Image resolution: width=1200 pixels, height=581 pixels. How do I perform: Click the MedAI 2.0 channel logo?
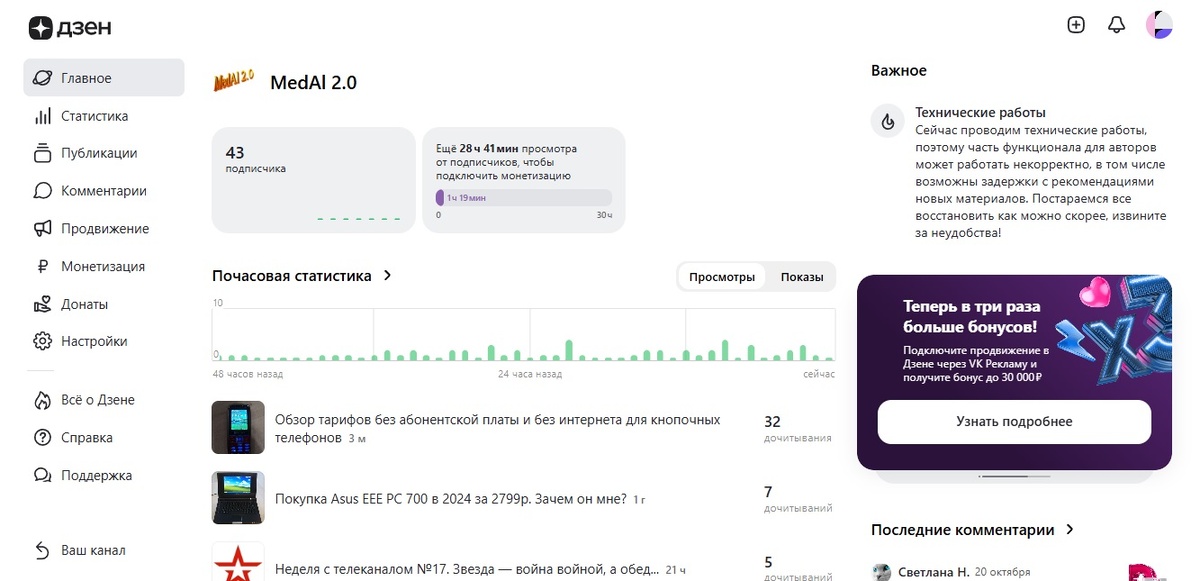[234, 82]
